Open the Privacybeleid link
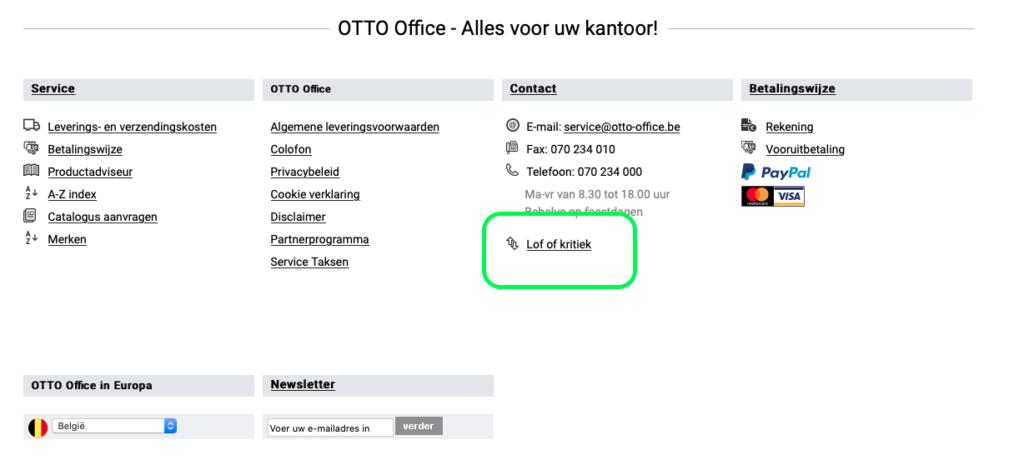1024x460 pixels. tap(305, 172)
